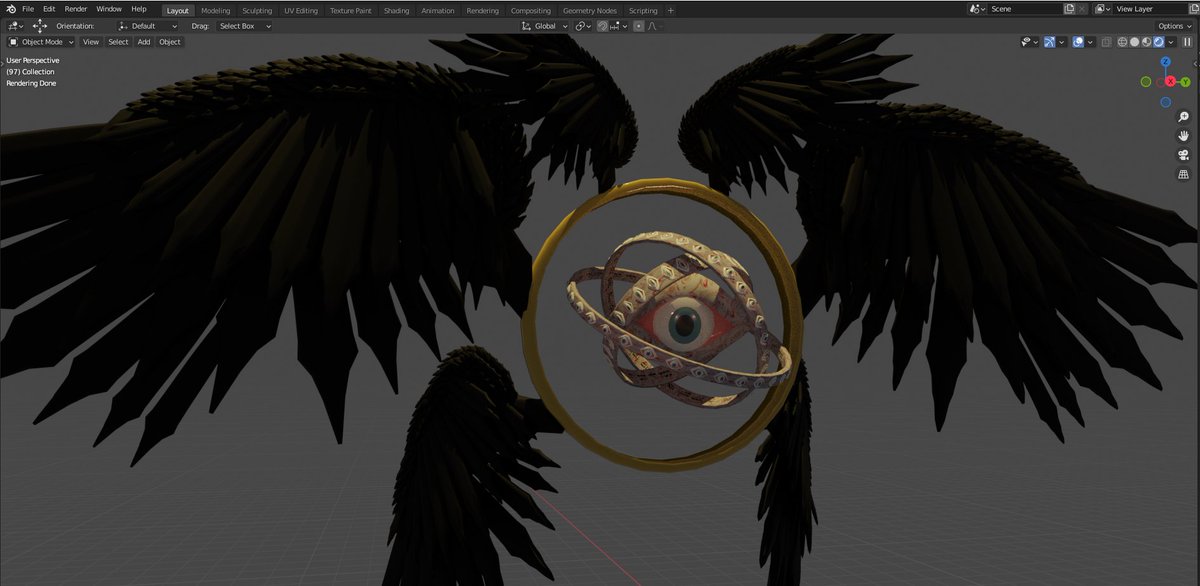1200x586 pixels.
Task: Select rendered viewport shading mode
Action: (1158, 42)
